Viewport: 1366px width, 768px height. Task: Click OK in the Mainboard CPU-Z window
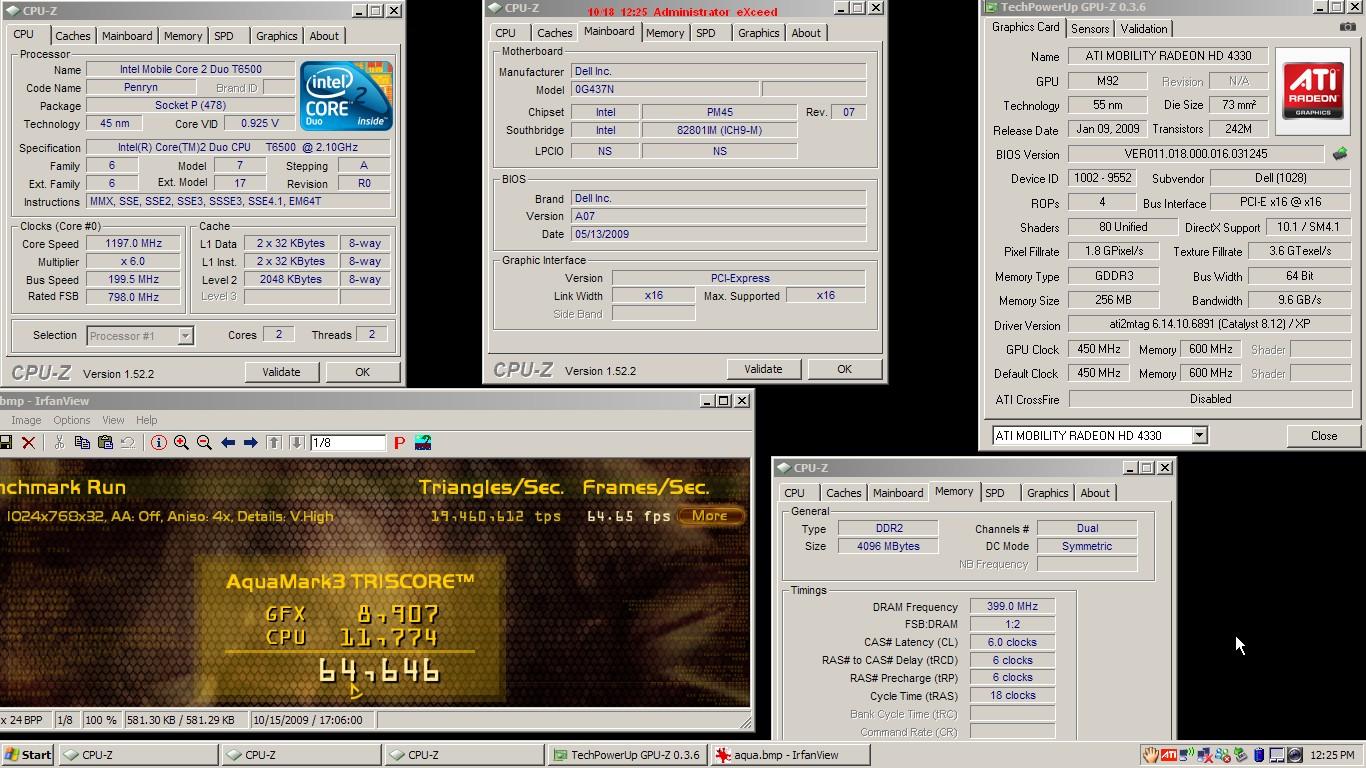(x=844, y=369)
